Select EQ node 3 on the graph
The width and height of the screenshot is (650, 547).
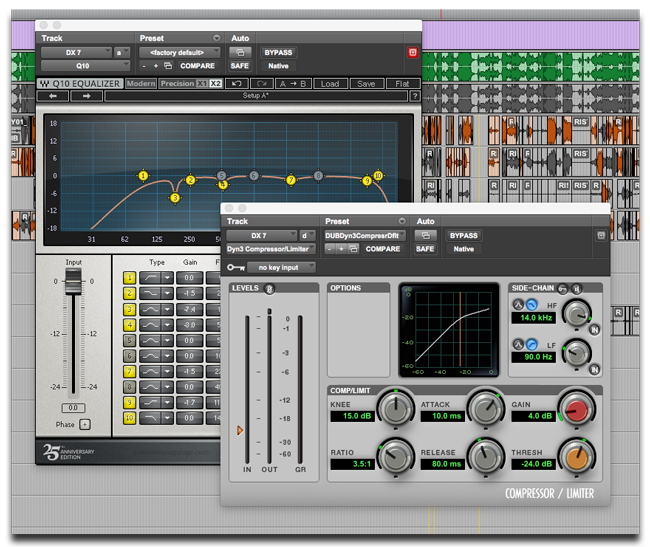coord(175,198)
